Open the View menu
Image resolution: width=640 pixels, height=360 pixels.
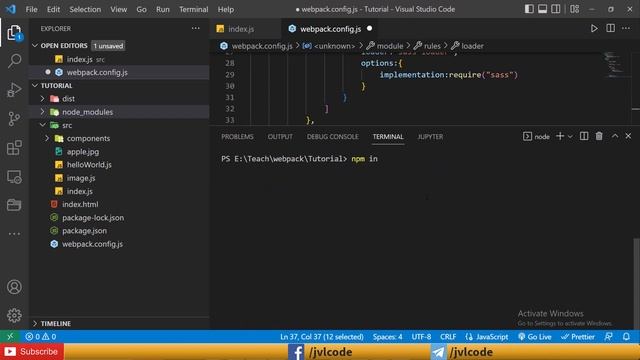[118, 9]
